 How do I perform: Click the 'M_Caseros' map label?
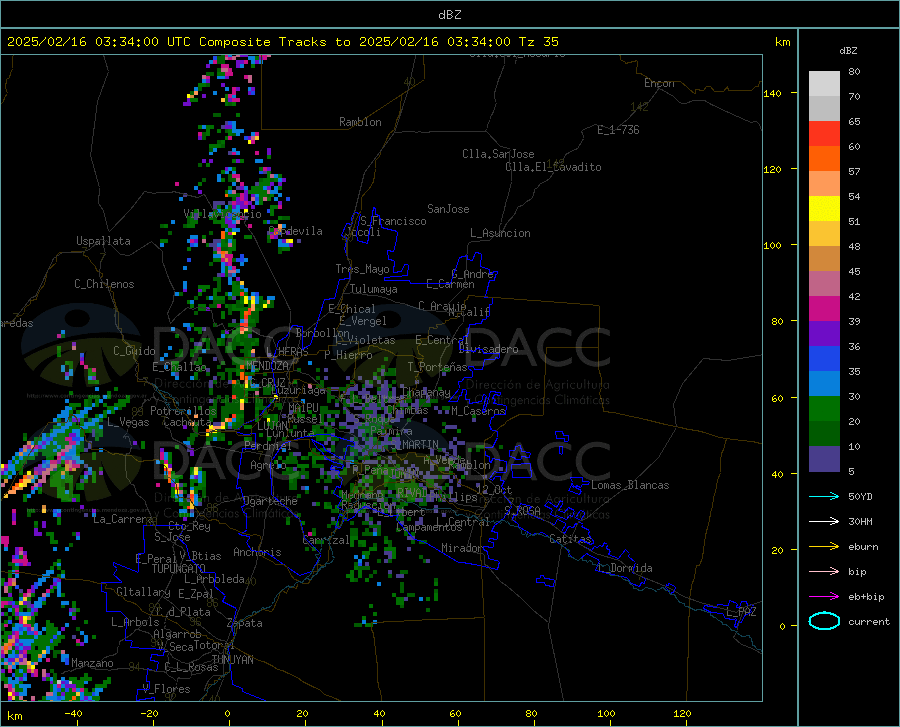click(x=478, y=410)
